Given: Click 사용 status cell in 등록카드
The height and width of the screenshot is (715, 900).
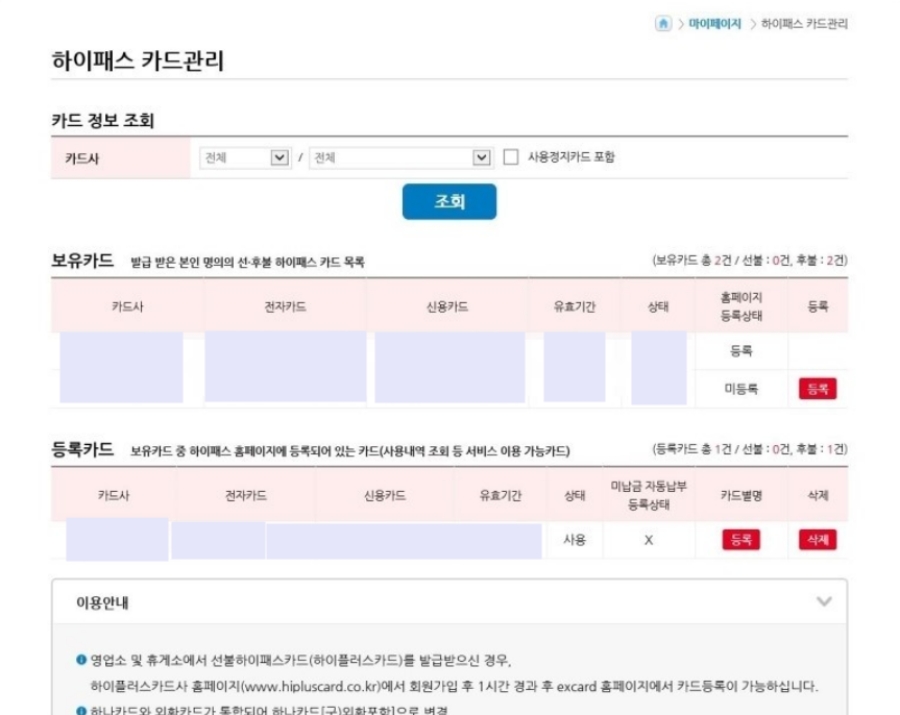Looking at the screenshot, I should click(575, 540).
